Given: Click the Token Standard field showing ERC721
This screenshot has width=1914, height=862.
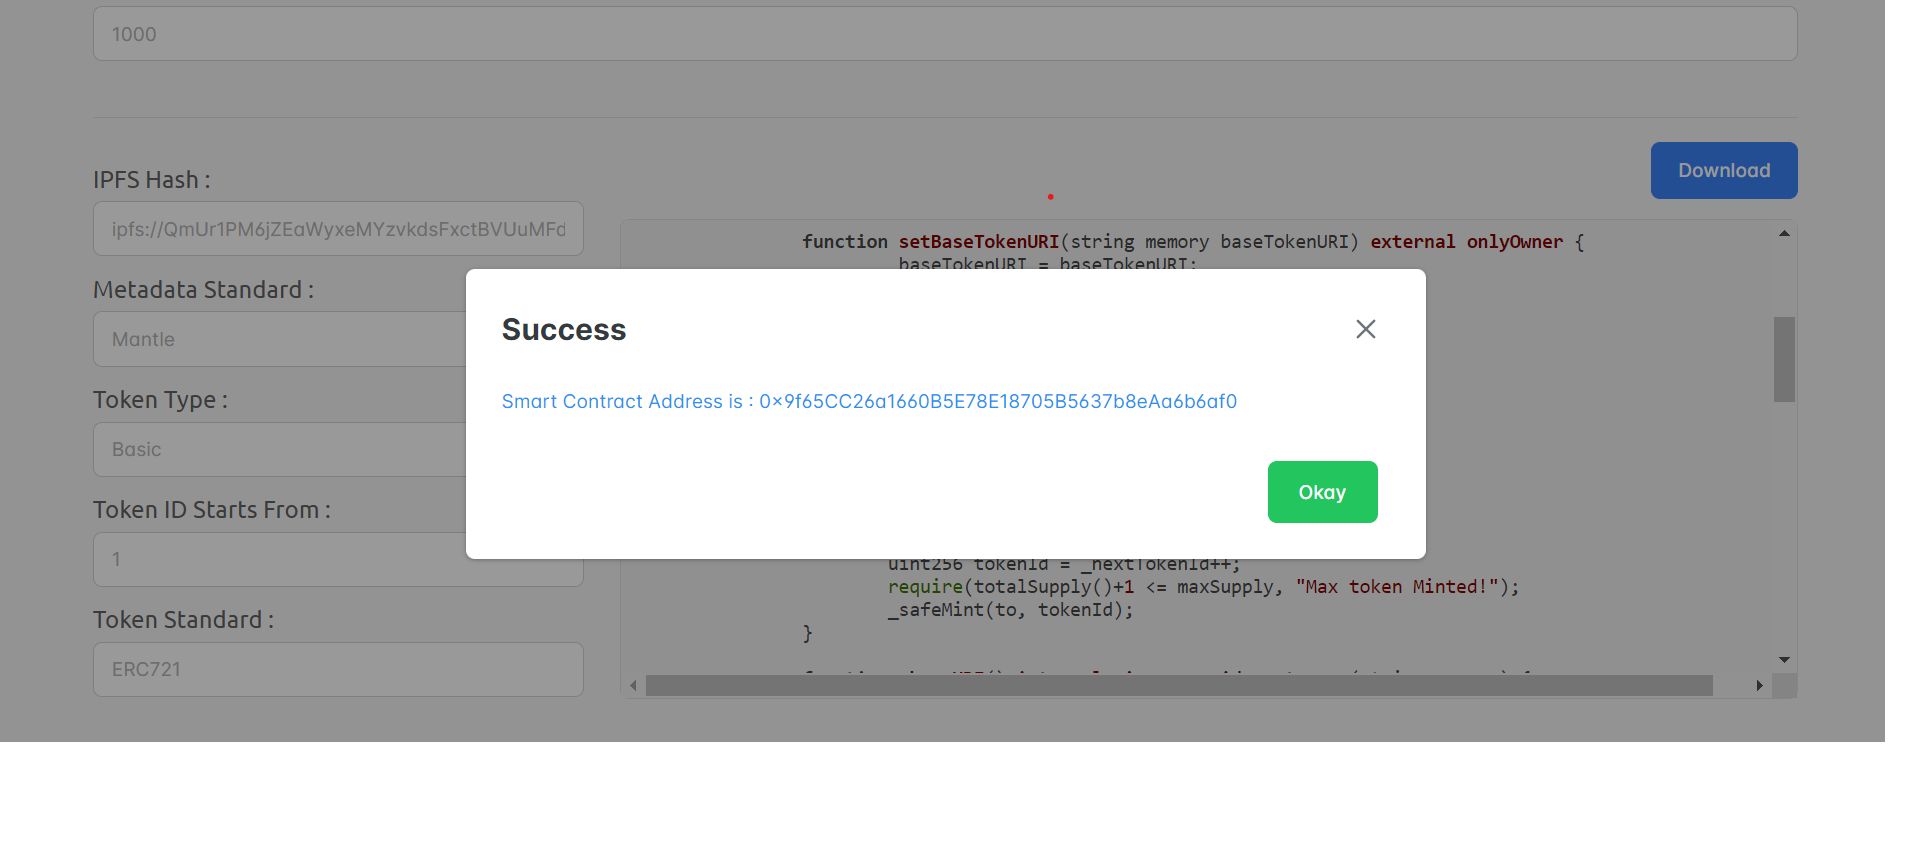Looking at the screenshot, I should (338, 669).
